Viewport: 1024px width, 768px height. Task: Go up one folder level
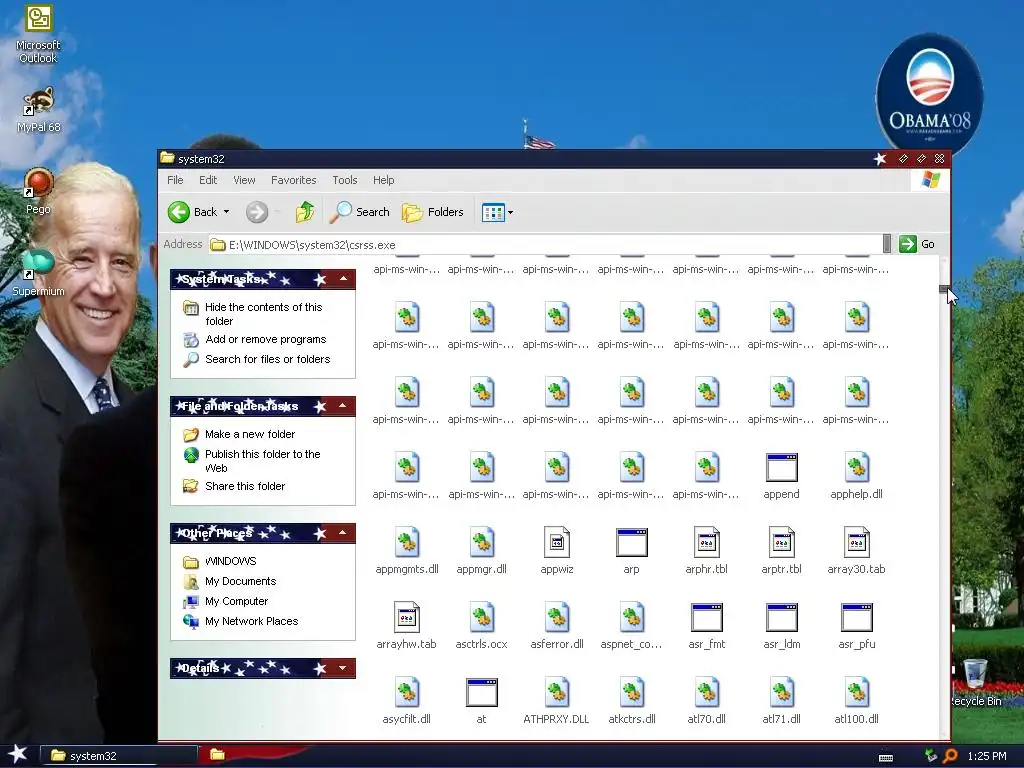pyautogui.click(x=304, y=212)
